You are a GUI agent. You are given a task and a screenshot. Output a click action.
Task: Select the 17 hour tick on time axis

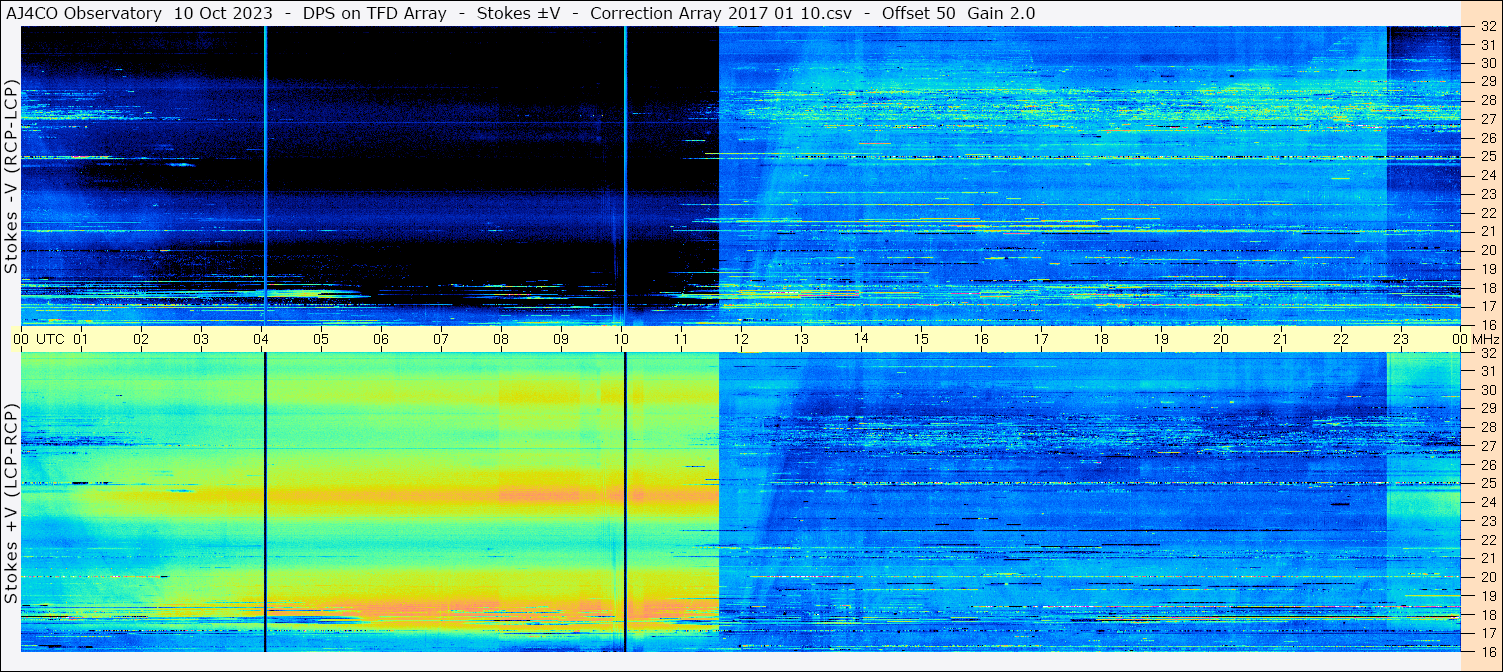(x=1041, y=339)
